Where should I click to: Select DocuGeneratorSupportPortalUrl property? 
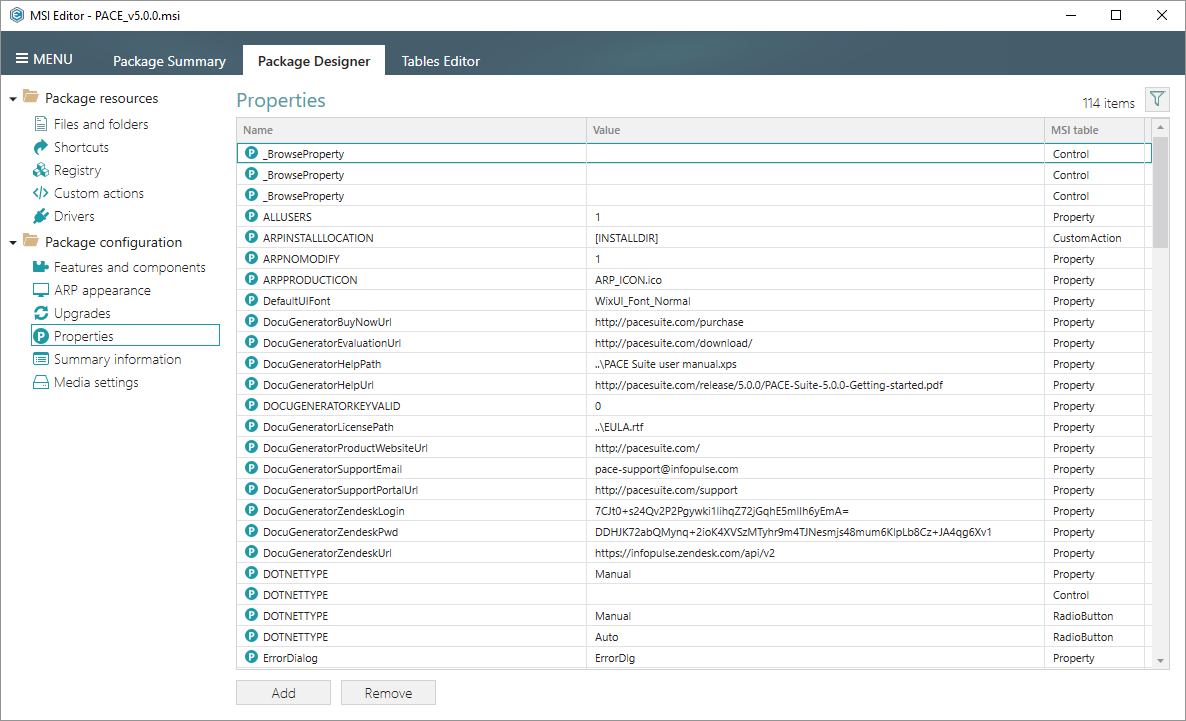coord(340,490)
